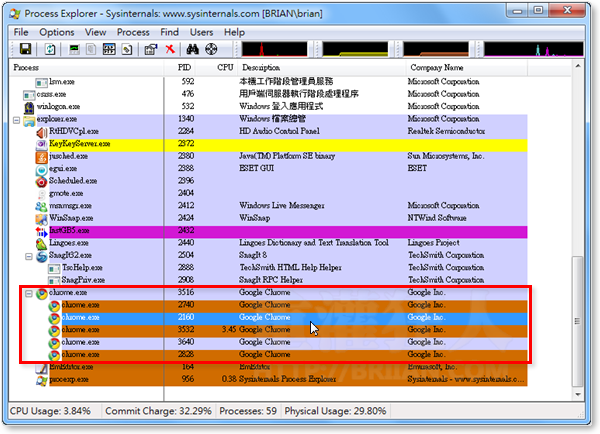
Task: Open the Properties toolbar icon
Action: [151, 49]
